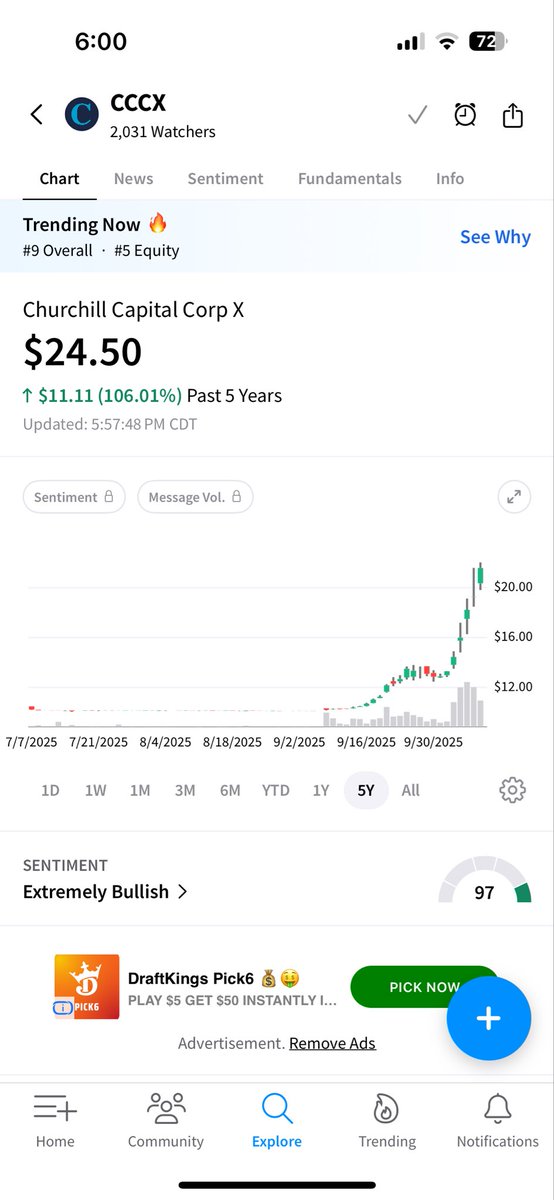The height and width of the screenshot is (1200, 554).
Task: Select the 1M time range
Action: pos(140,790)
